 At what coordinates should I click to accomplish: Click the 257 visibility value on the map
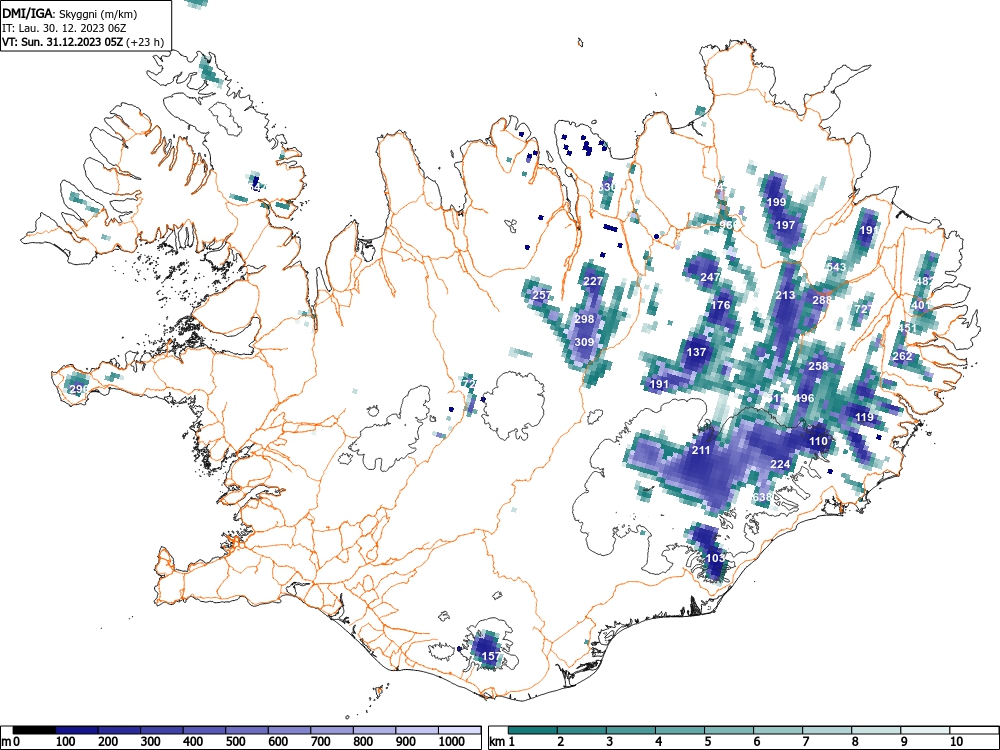point(541,295)
